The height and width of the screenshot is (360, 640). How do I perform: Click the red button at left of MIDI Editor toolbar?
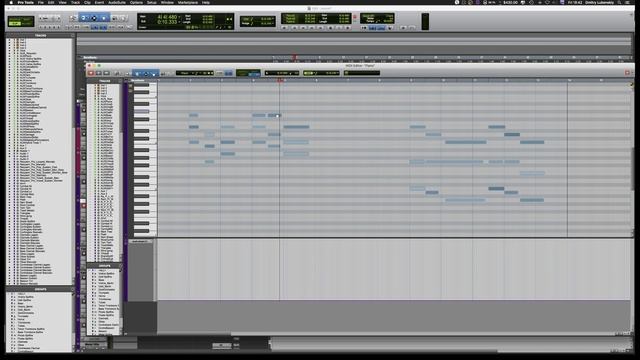[91, 73]
